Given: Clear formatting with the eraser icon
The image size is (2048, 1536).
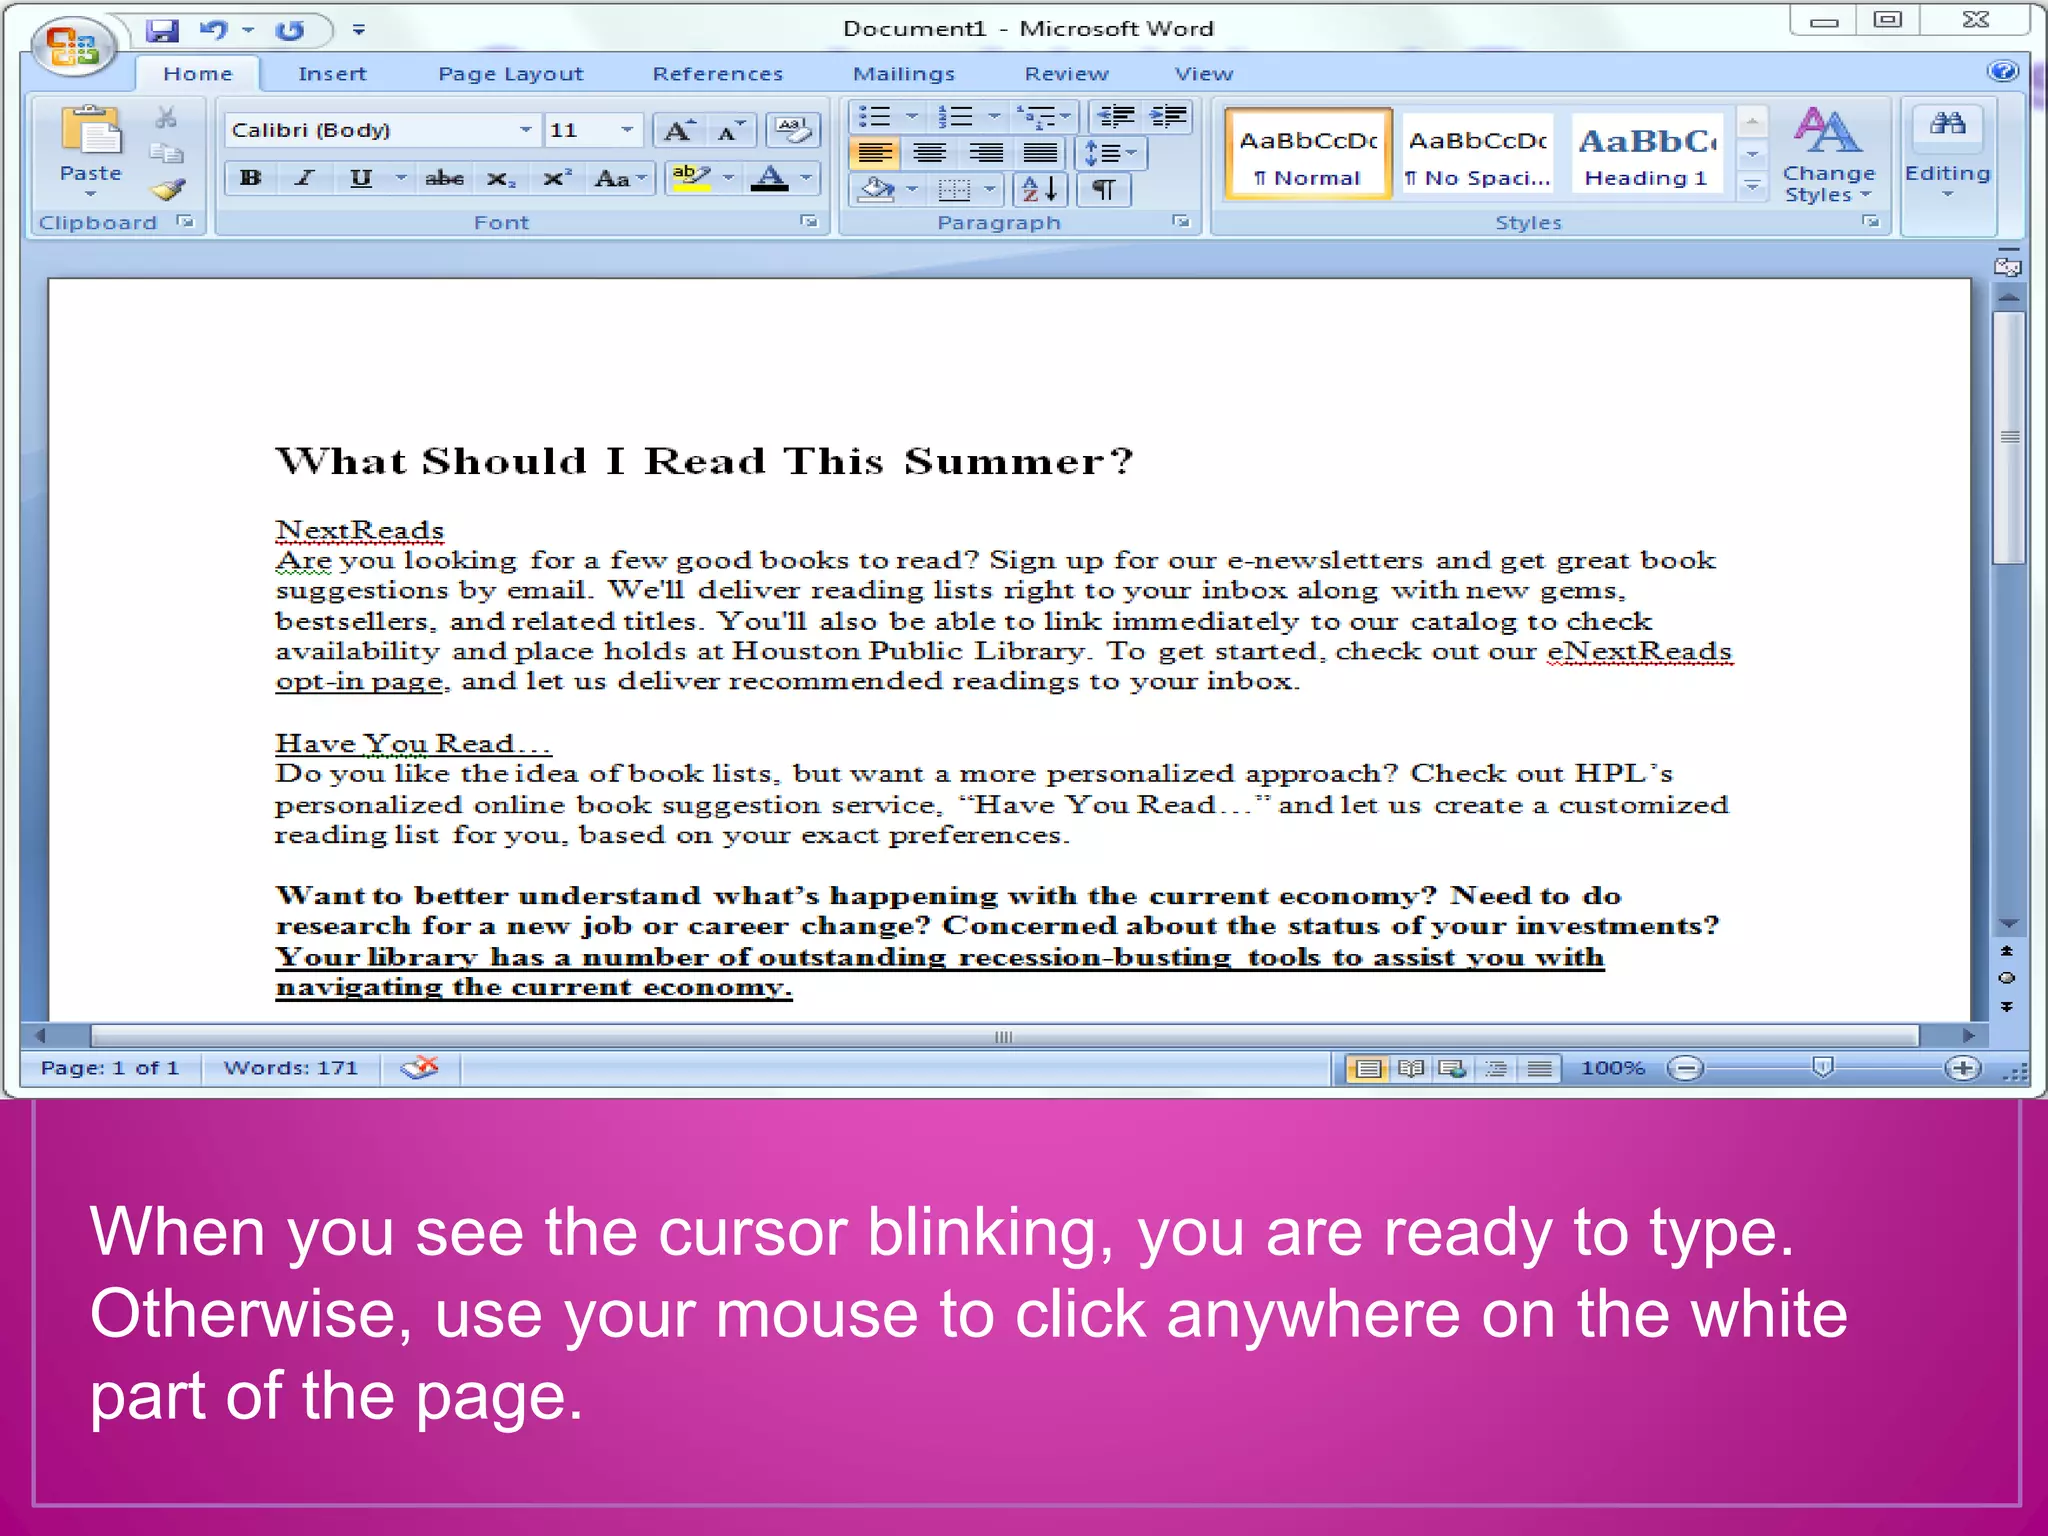Looking at the screenshot, I should tap(793, 130).
